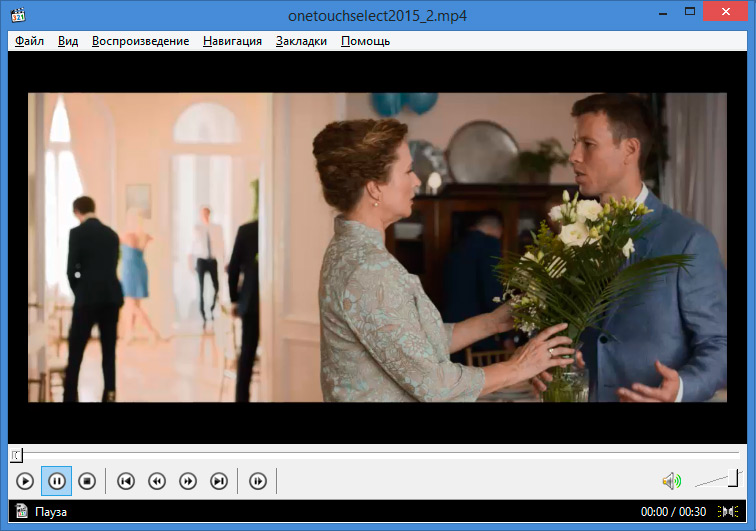Viewport: 756px width, 531px height.
Task: Click the seek bar thumb
Action: [16, 455]
